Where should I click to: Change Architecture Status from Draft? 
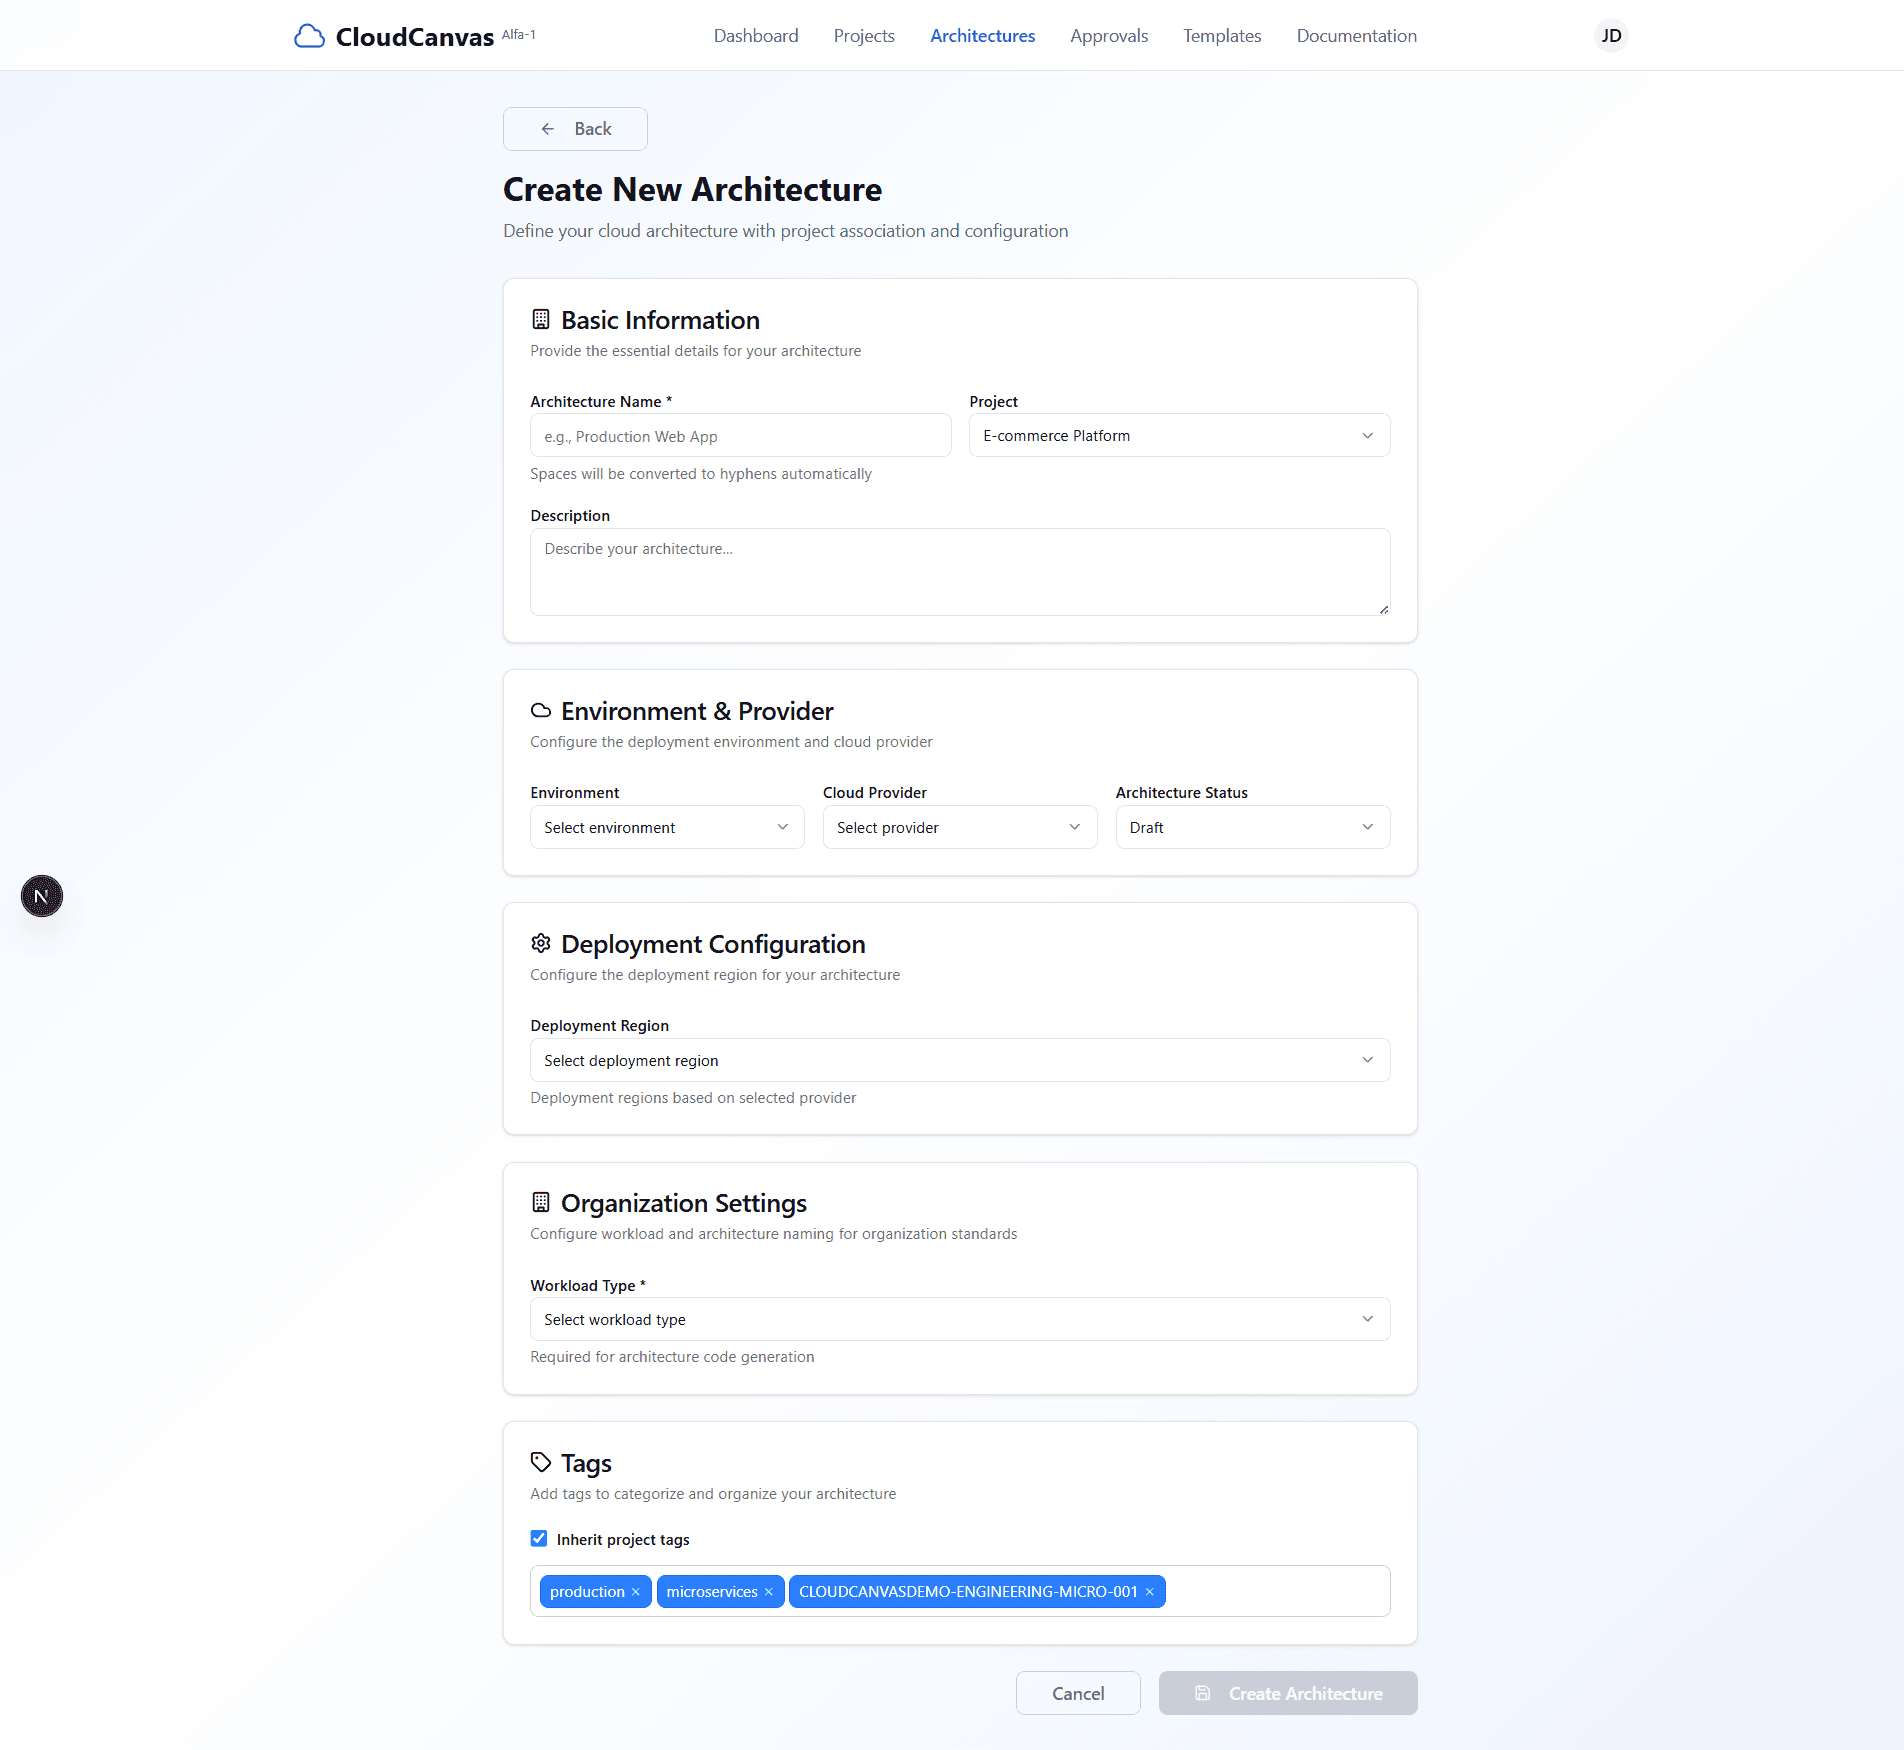coord(1252,828)
